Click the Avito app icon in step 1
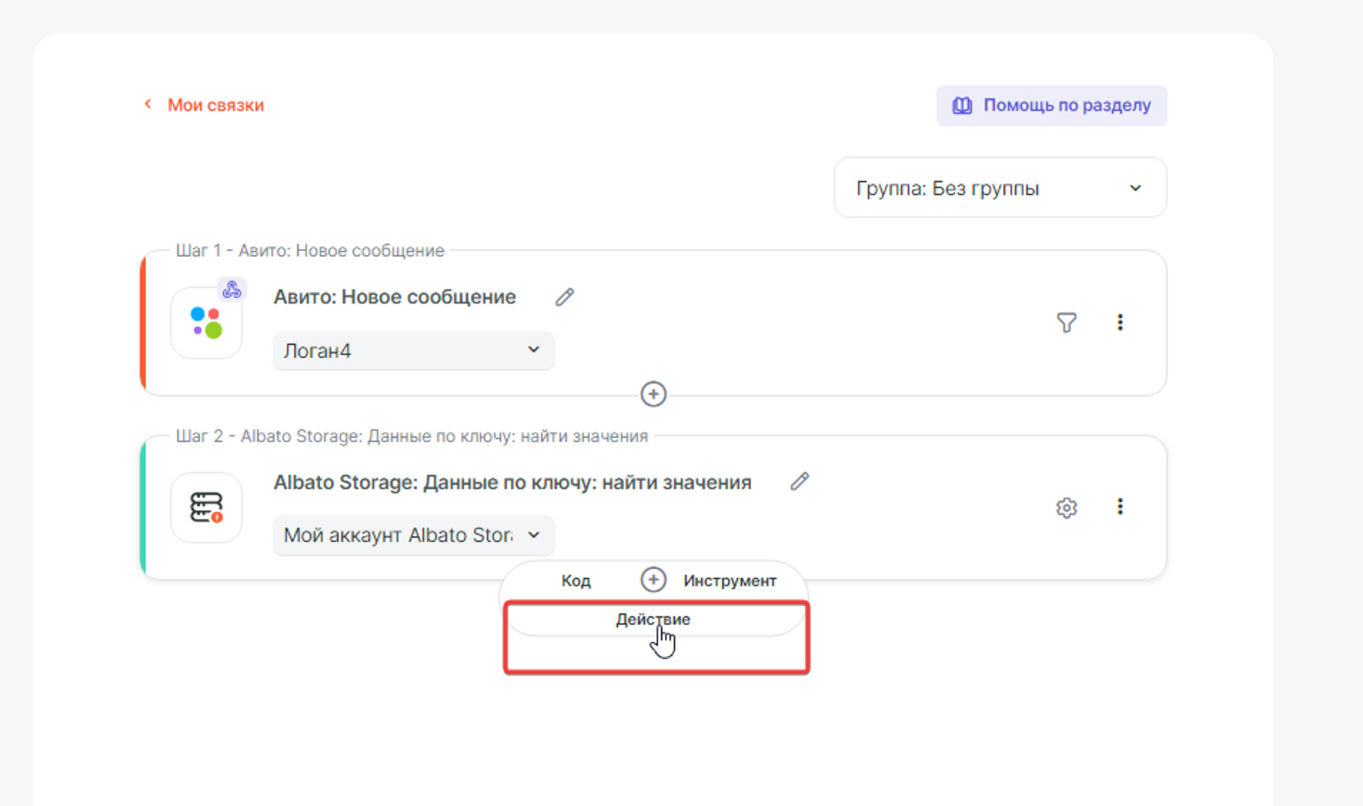Image resolution: width=1363 pixels, height=806 pixels. click(x=206, y=323)
